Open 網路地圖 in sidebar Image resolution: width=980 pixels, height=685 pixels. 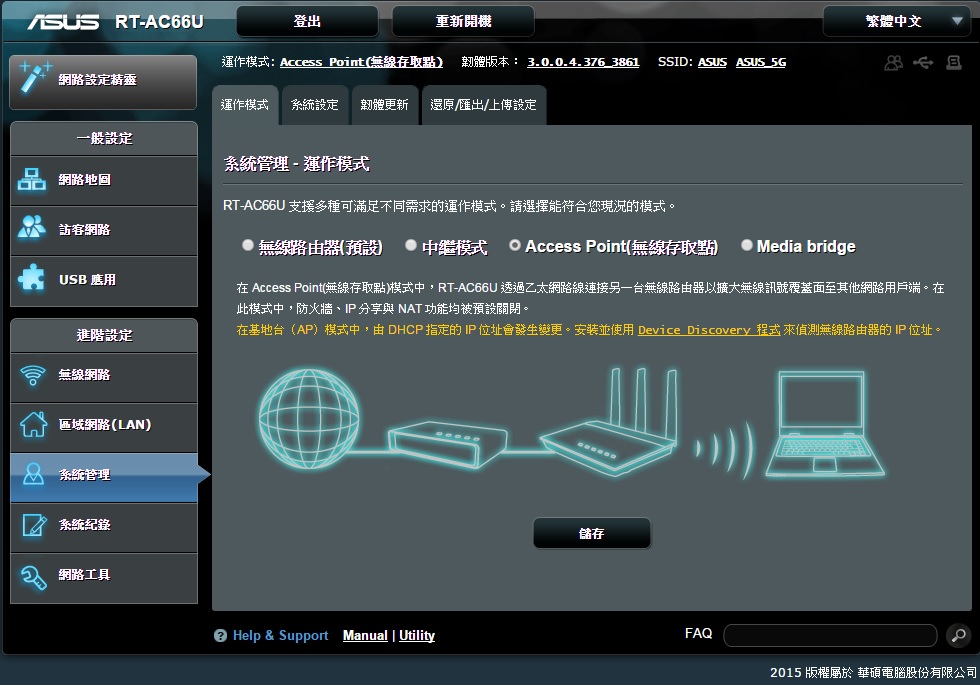point(104,181)
